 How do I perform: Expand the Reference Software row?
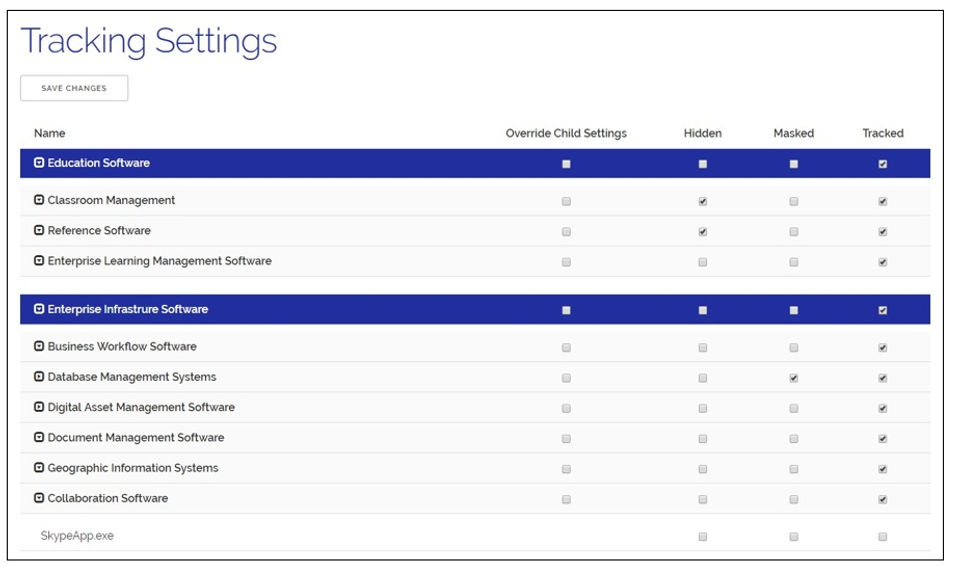point(39,230)
